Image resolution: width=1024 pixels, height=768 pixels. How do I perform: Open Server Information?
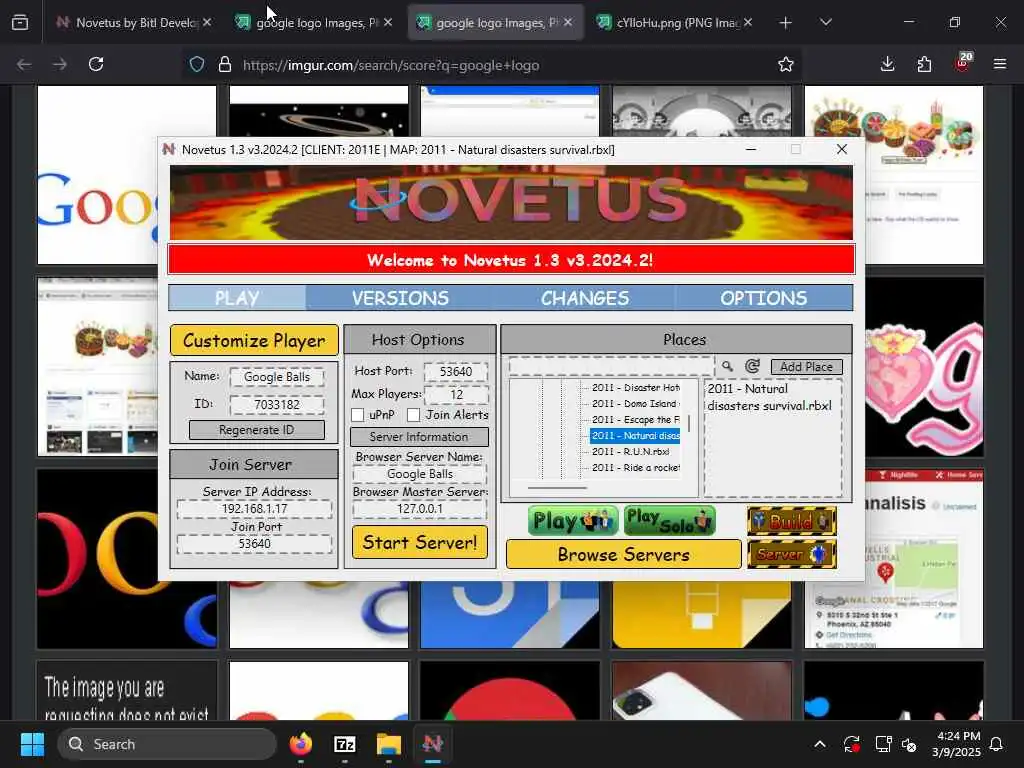[x=419, y=436]
